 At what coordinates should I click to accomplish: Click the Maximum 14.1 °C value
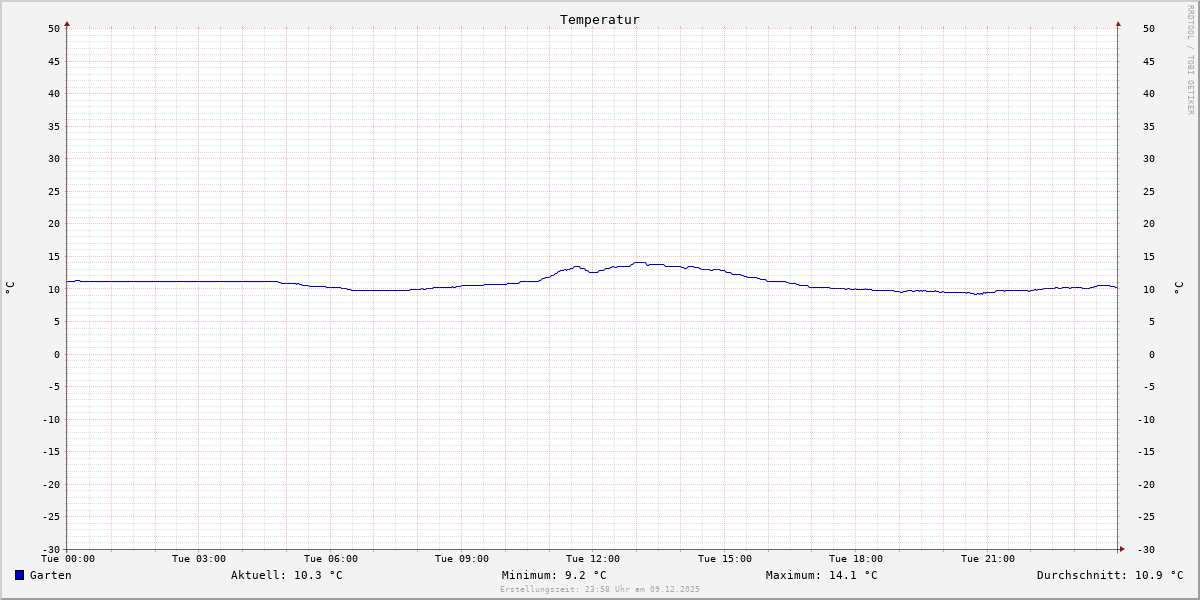[x=821, y=575]
